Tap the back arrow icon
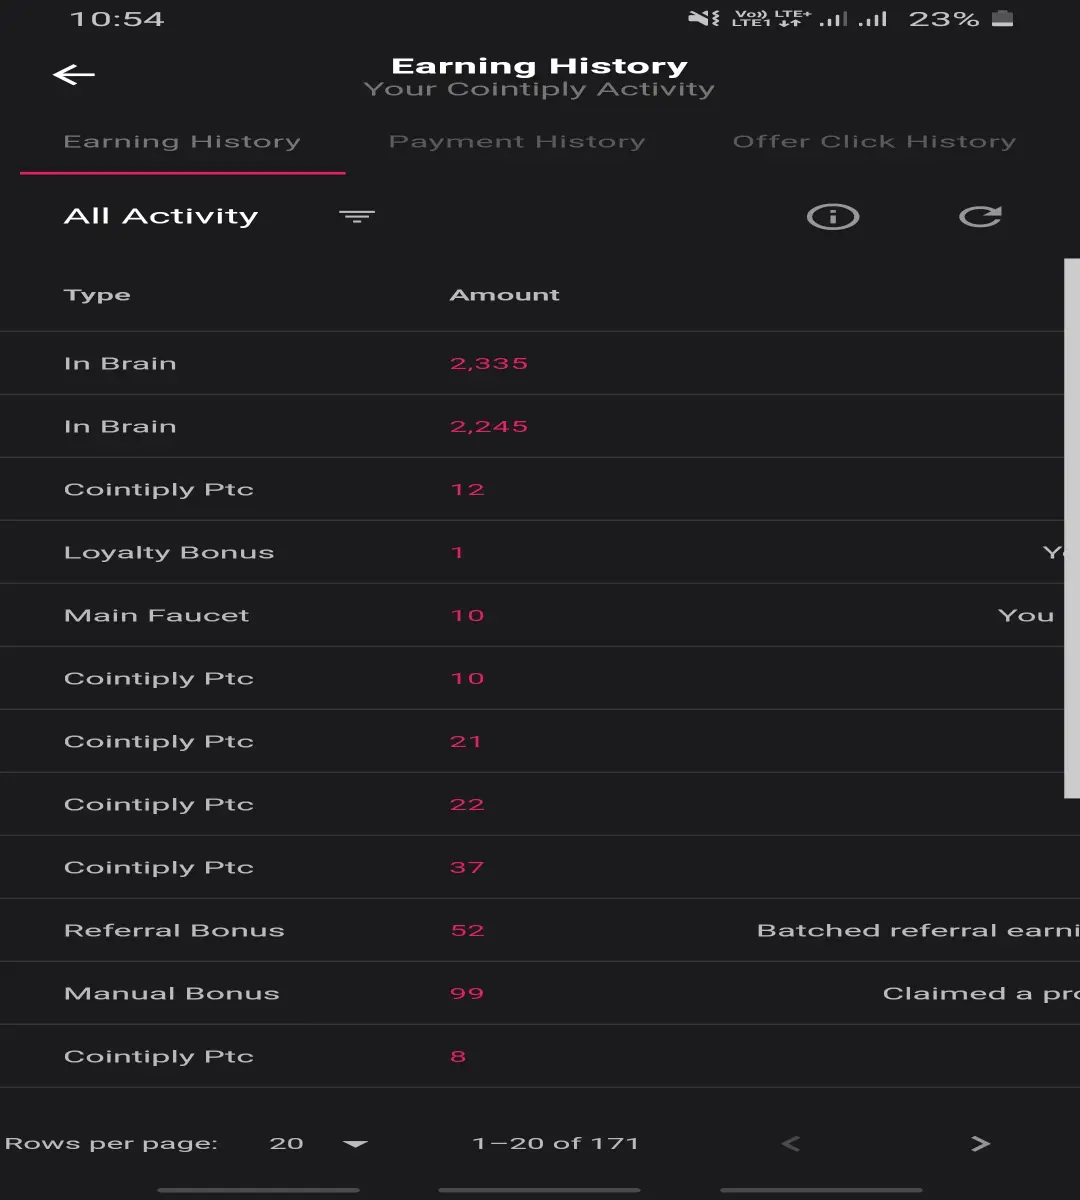1080x1200 pixels. (74, 75)
